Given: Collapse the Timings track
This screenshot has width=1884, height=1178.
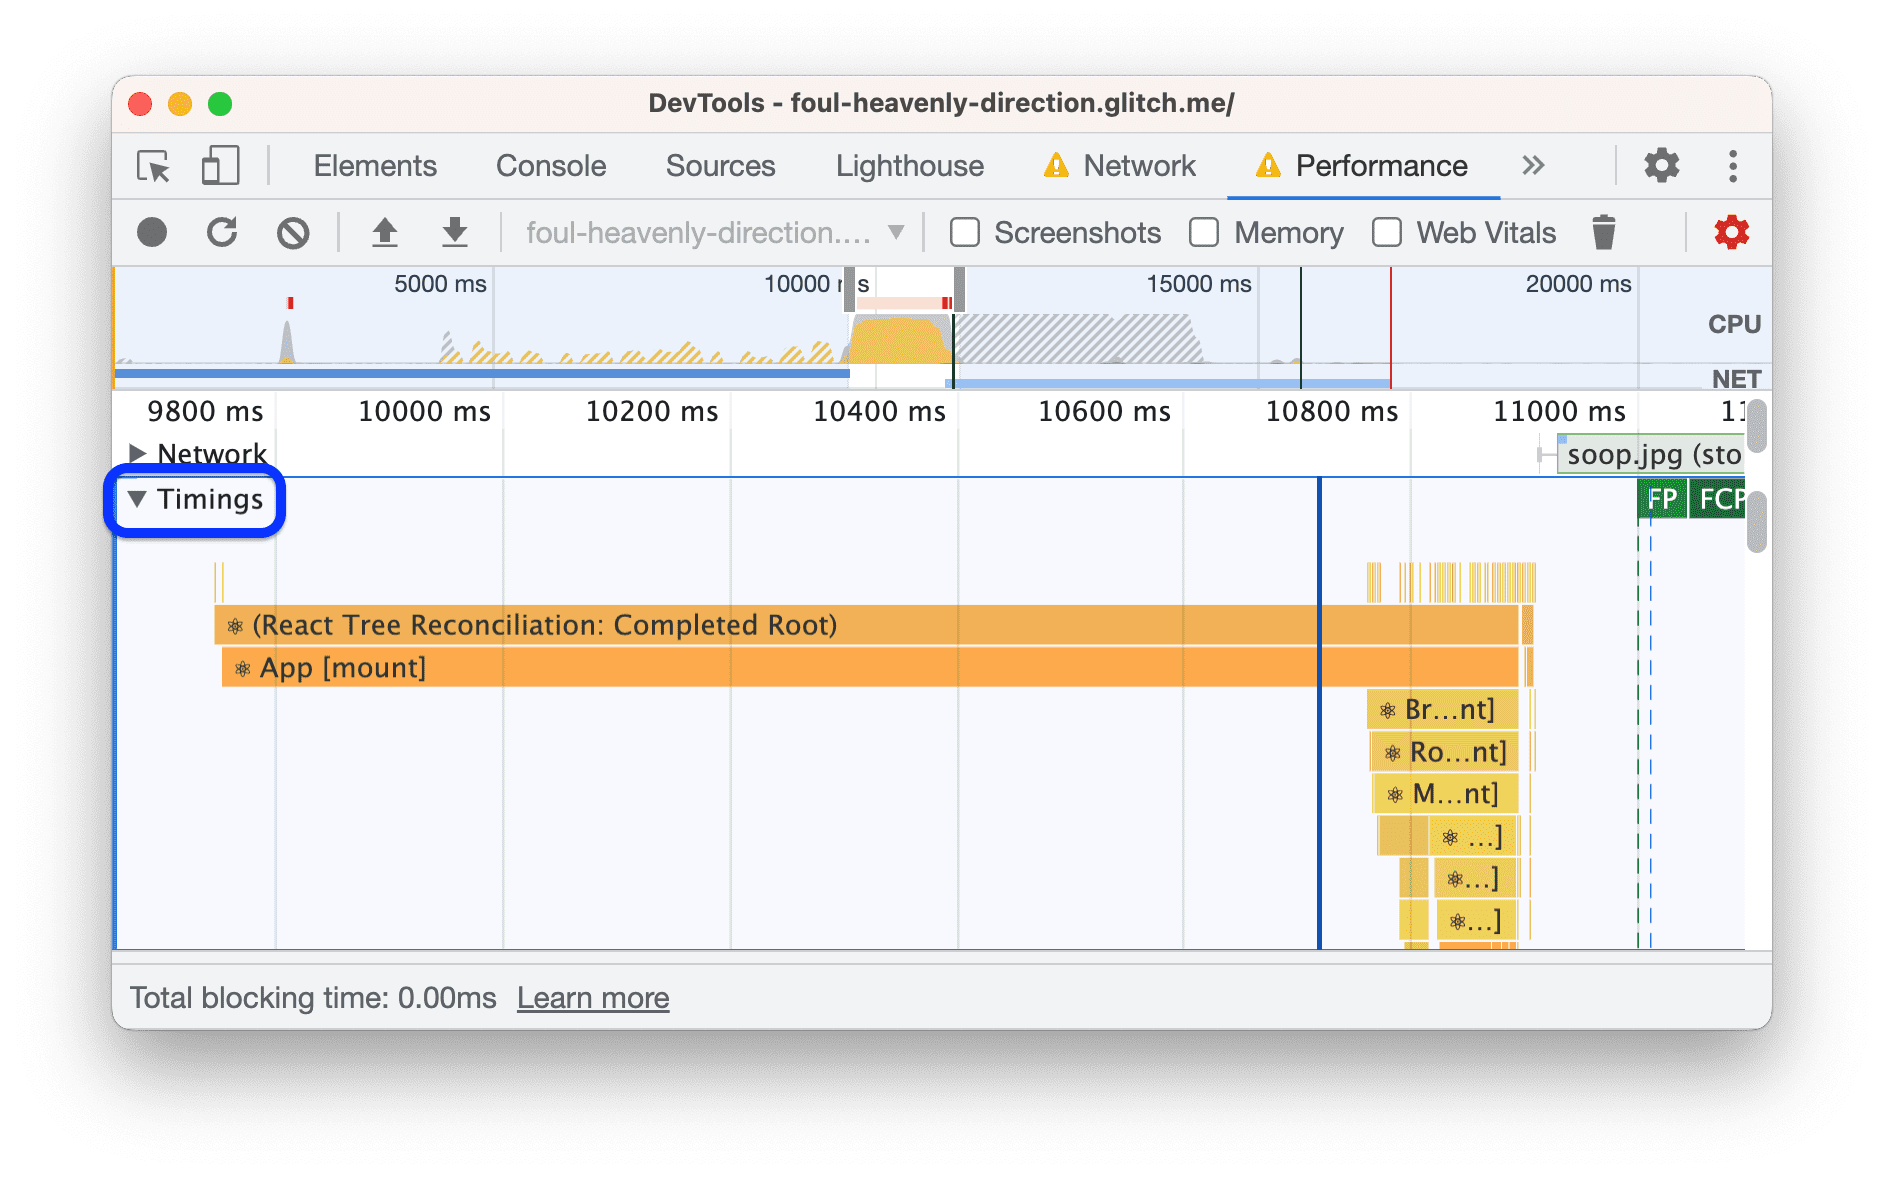Looking at the screenshot, I should pos(138,498).
